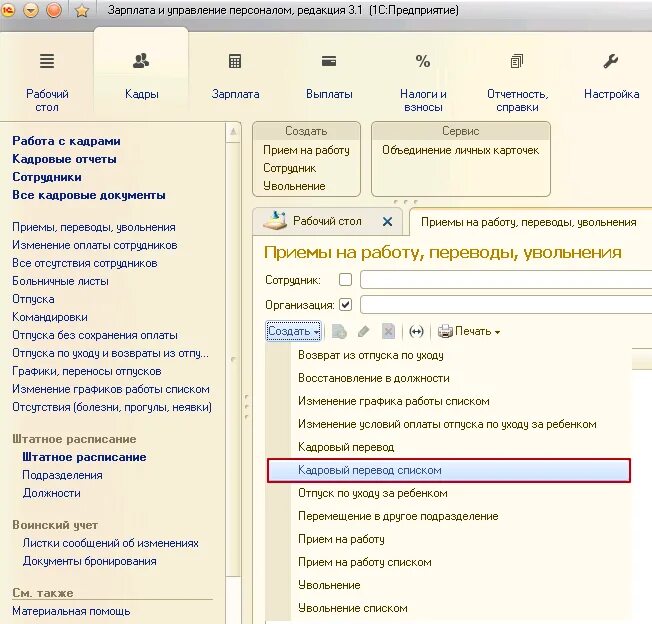
Task: Open the Настройка wrench section
Action: [611, 62]
